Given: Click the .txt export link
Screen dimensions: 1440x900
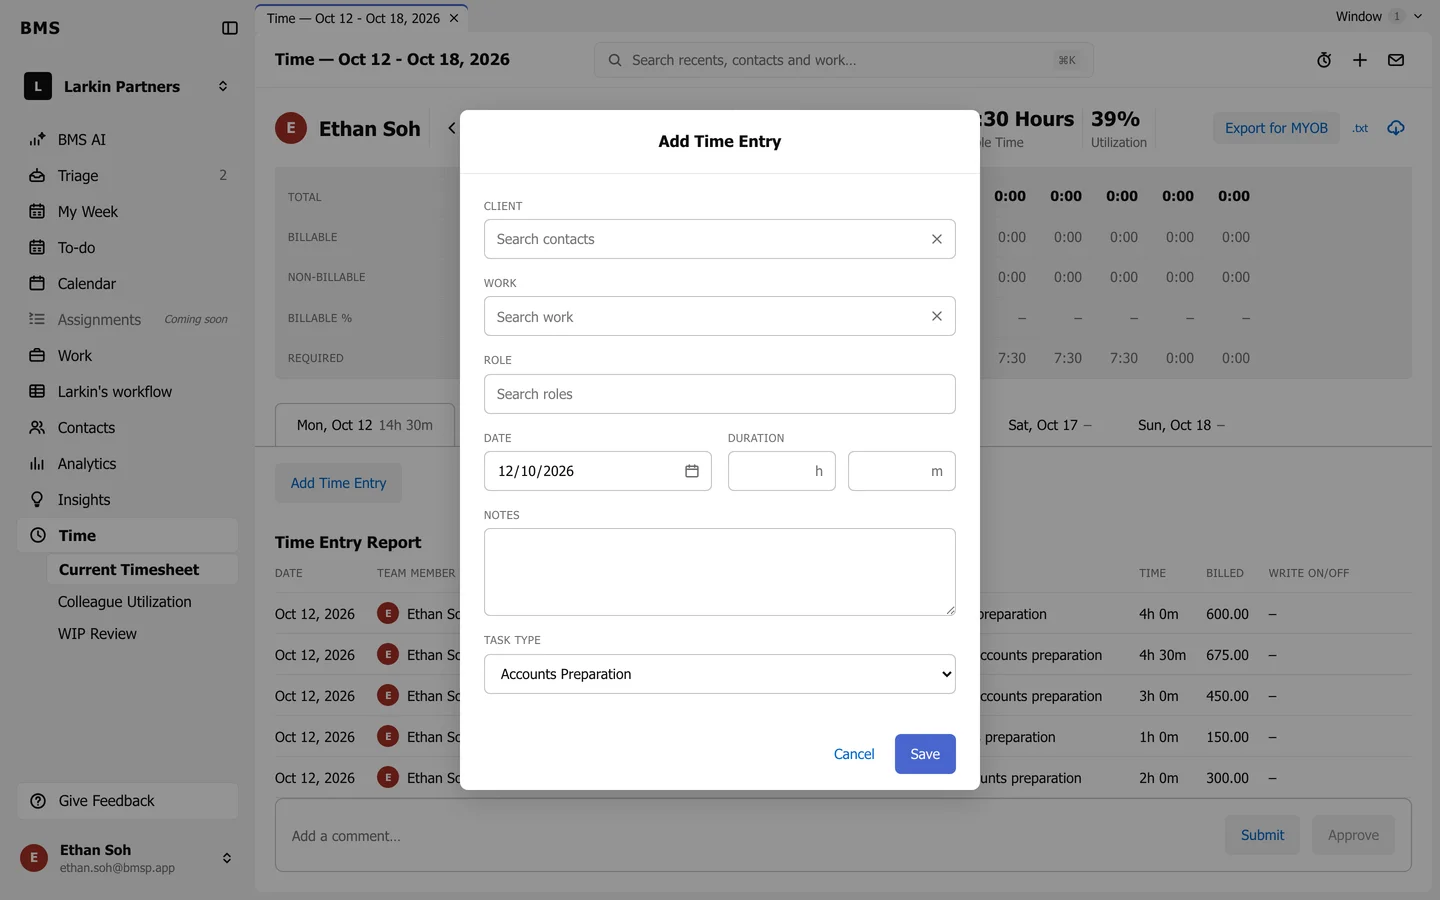Looking at the screenshot, I should (1360, 128).
